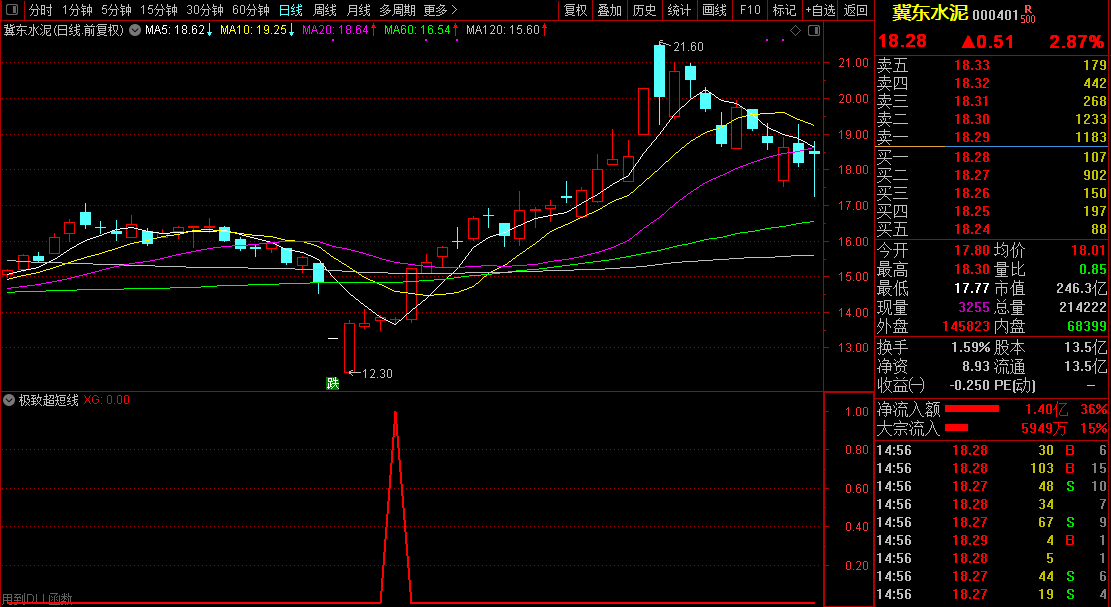Click the 叠加 overlay button
This screenshot has height=607, width=1111.
click(609, 10)
